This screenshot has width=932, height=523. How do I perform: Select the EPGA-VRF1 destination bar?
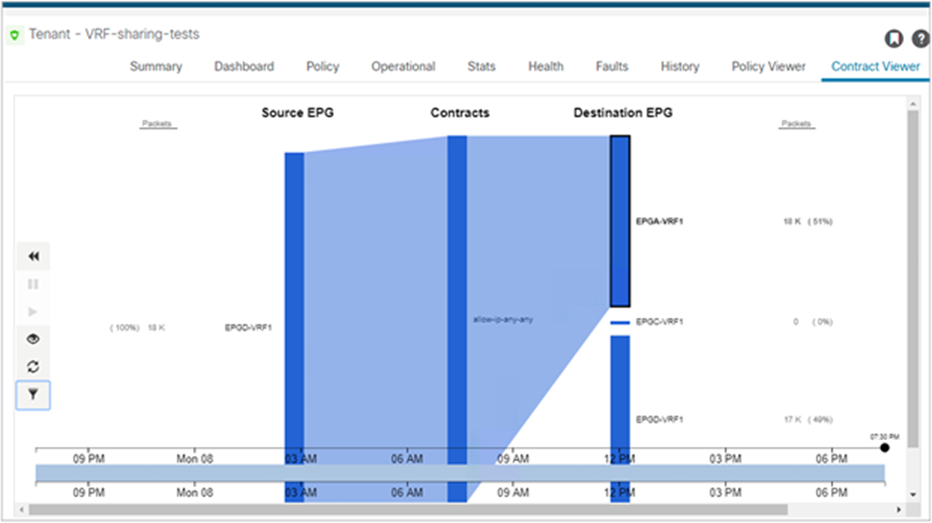[x=620, y=221]
